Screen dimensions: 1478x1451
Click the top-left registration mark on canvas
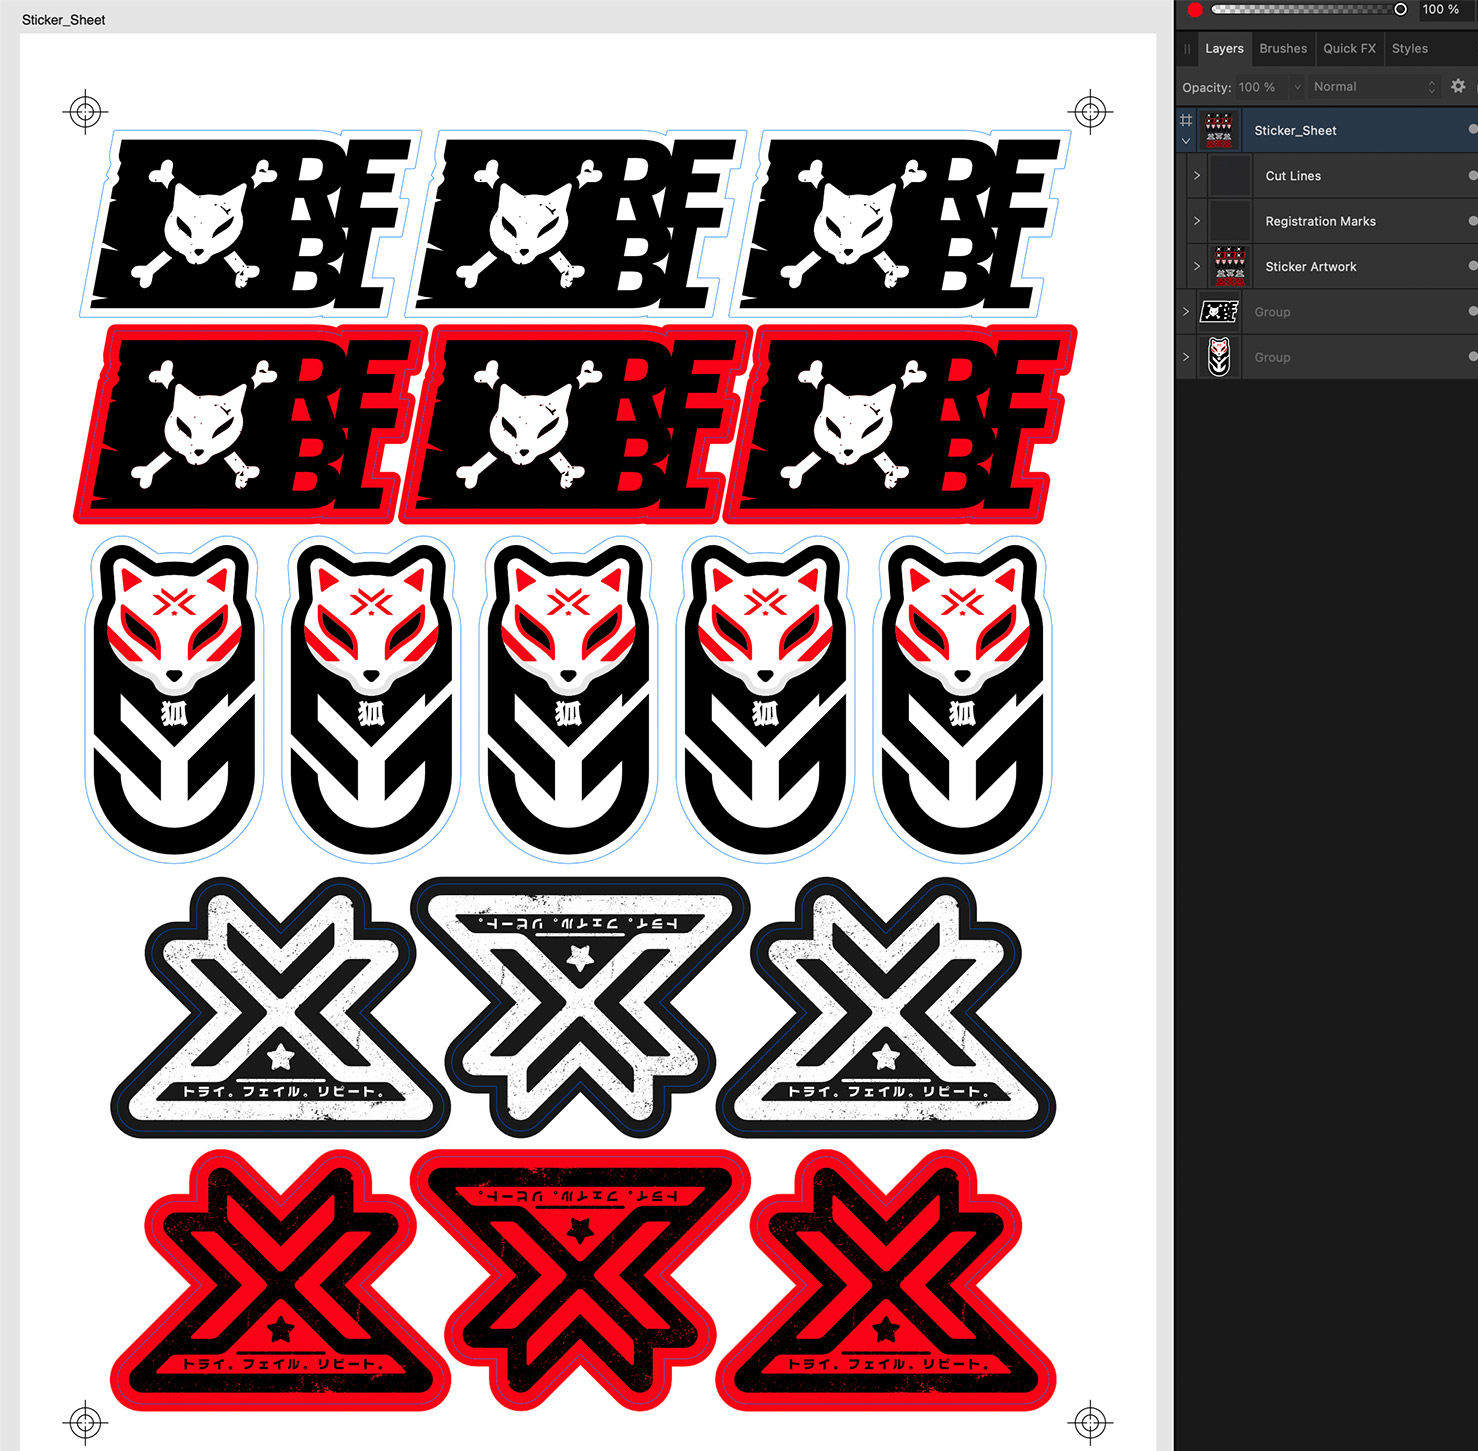(85, 112)
